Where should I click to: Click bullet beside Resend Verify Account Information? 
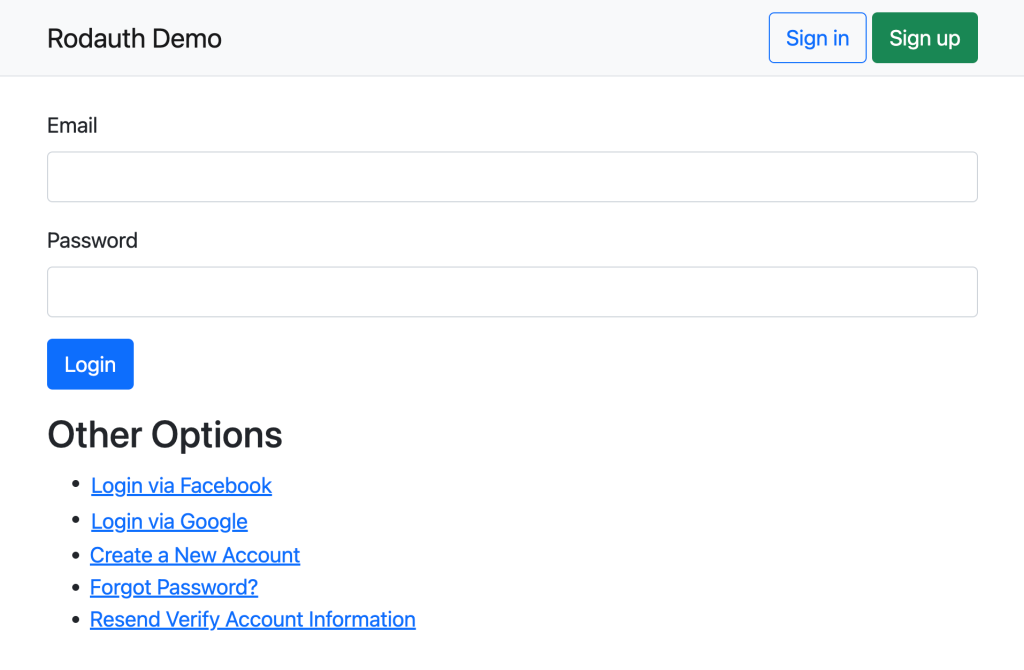click(75, 620)
